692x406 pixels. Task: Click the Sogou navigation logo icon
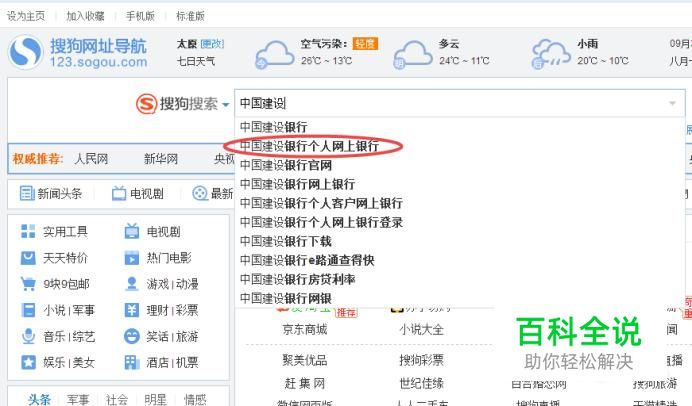26,52
